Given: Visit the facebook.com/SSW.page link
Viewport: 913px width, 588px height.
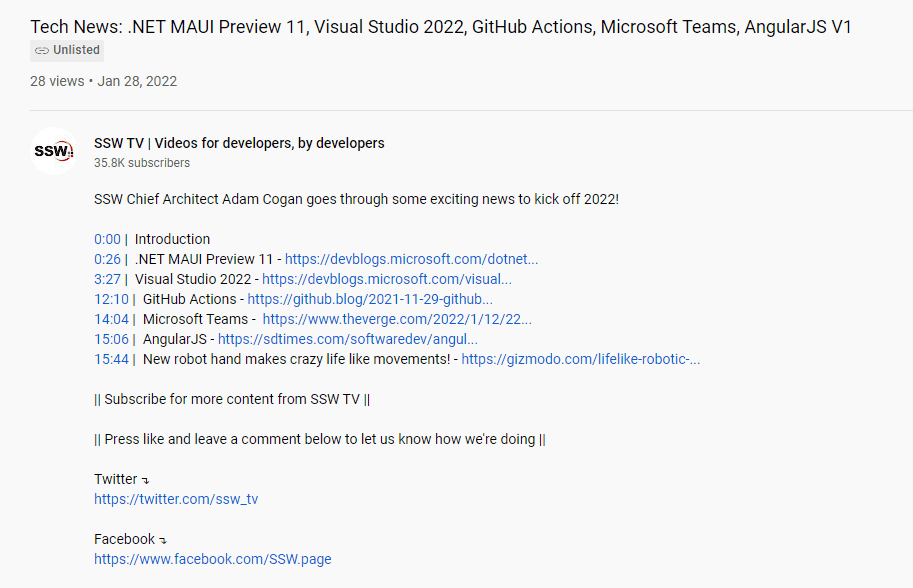Looking at the screenshot, I should [213, 559].
